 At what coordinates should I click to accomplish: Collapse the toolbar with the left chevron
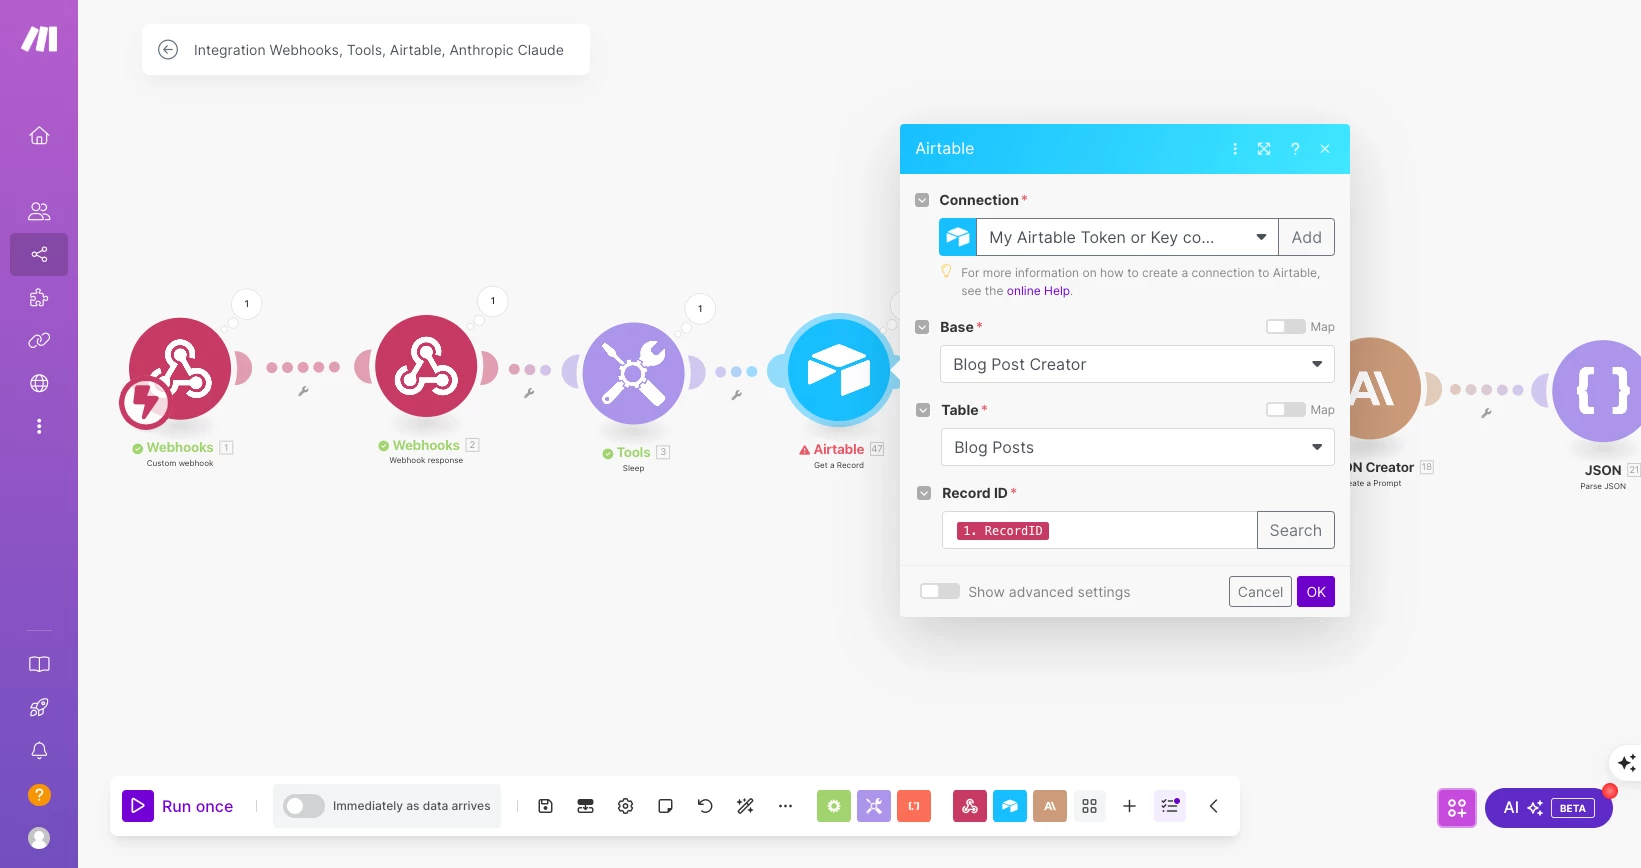(x=1213, y=806)
